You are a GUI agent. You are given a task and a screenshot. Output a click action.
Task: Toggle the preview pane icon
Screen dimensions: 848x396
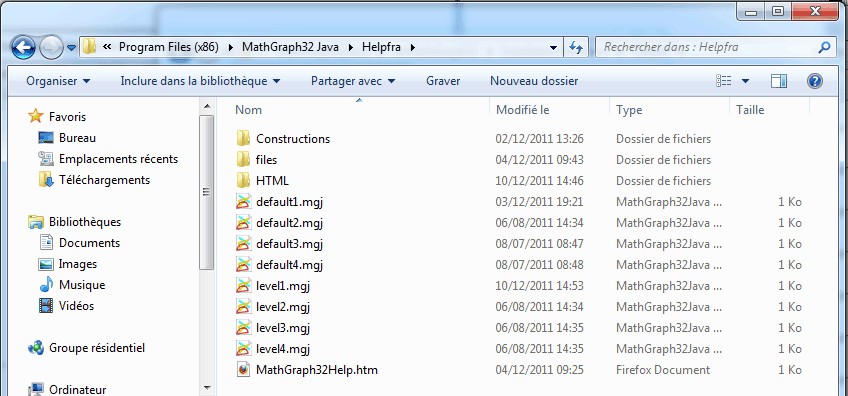[x=778, y=81]
